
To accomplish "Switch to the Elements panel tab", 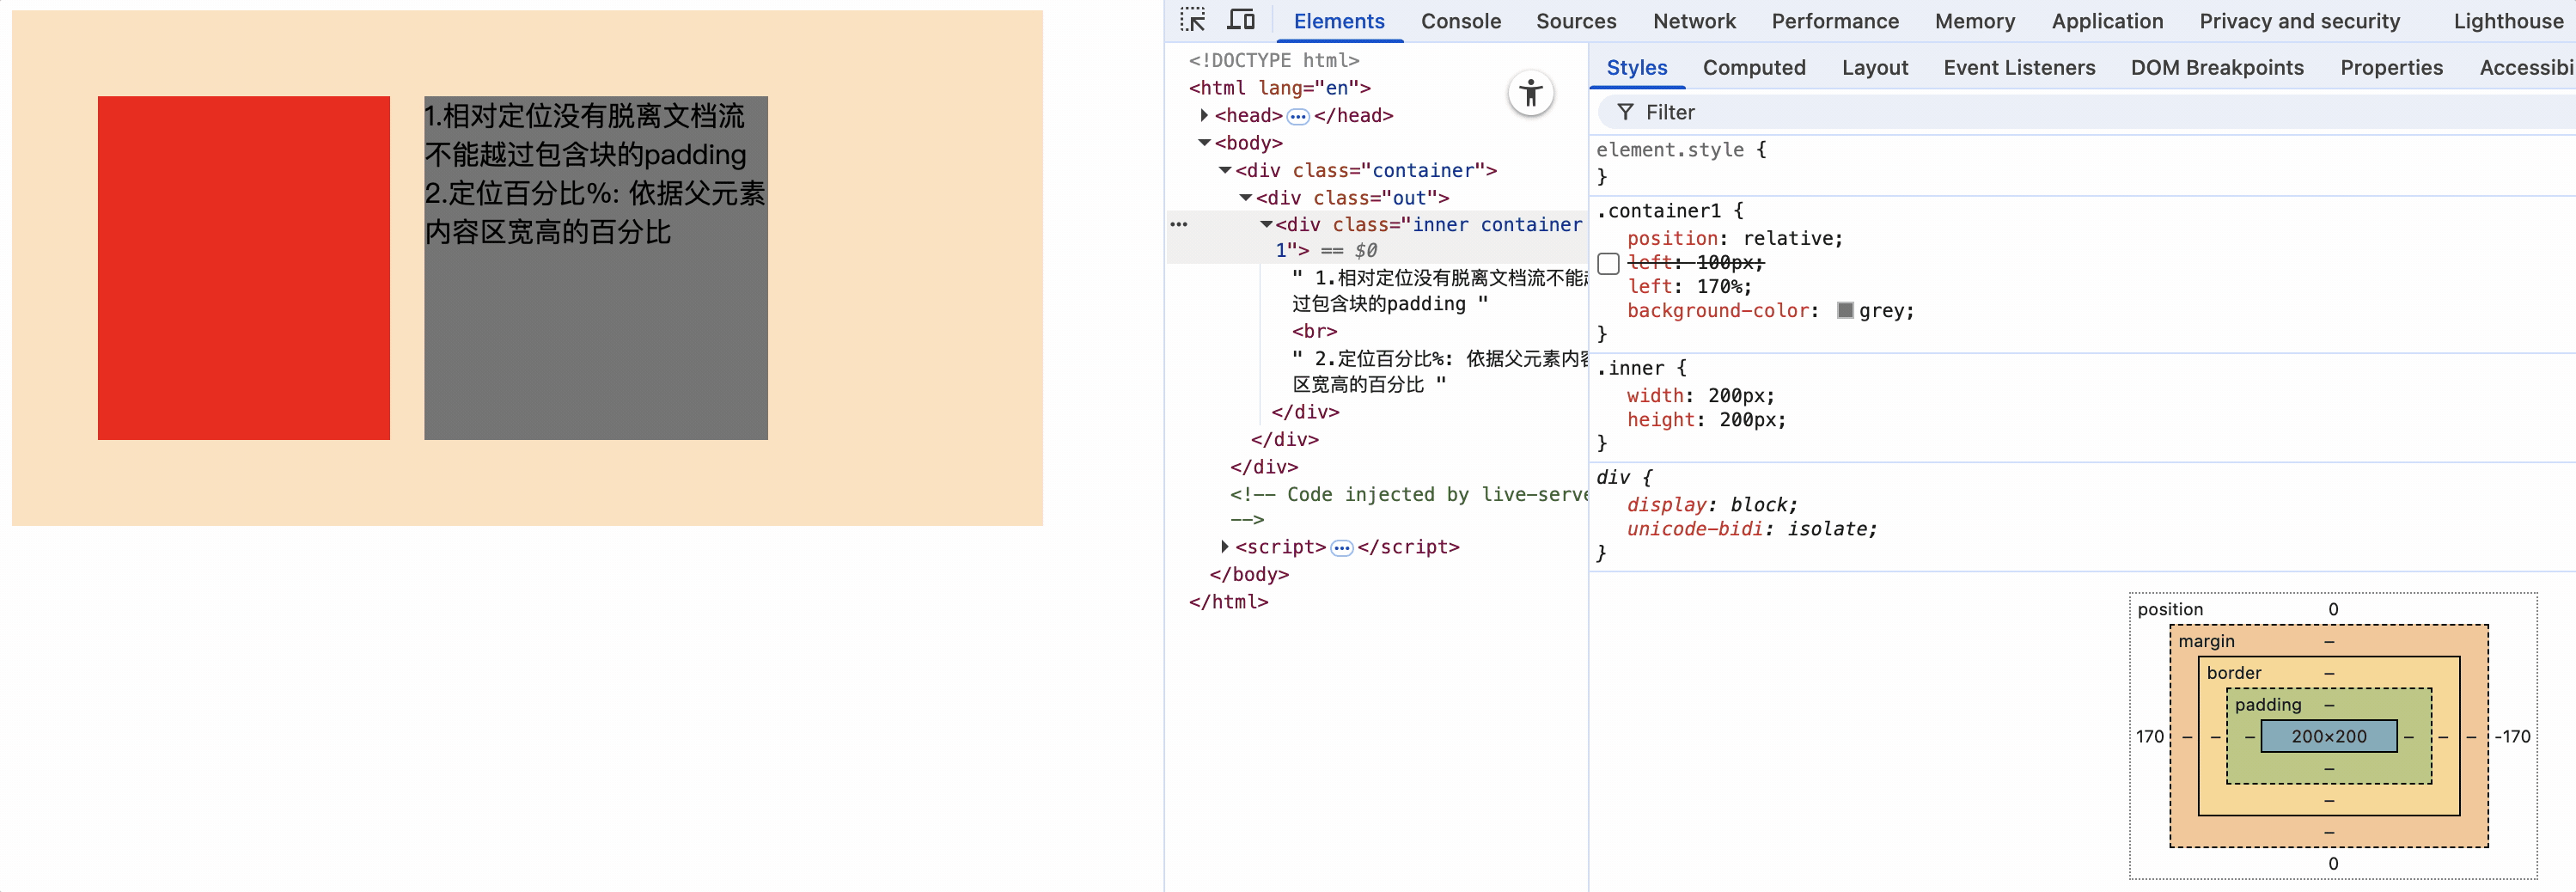I will [1339, 21].
